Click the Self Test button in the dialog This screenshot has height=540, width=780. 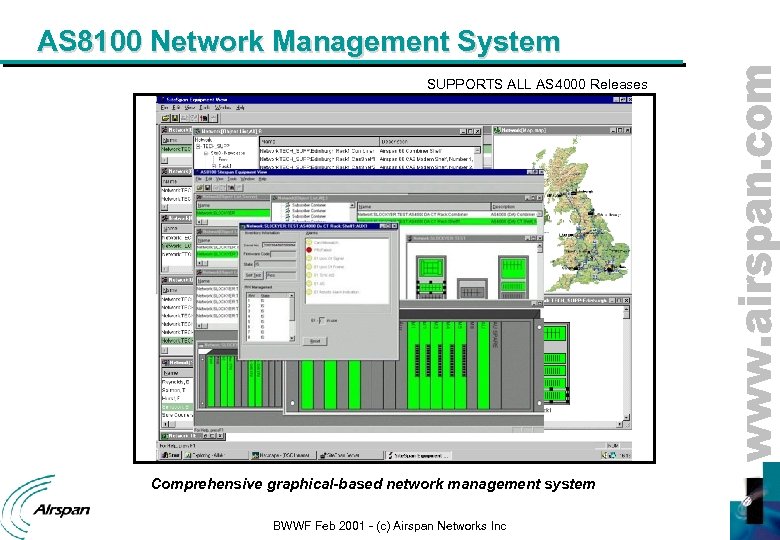(x=253, y=275)
